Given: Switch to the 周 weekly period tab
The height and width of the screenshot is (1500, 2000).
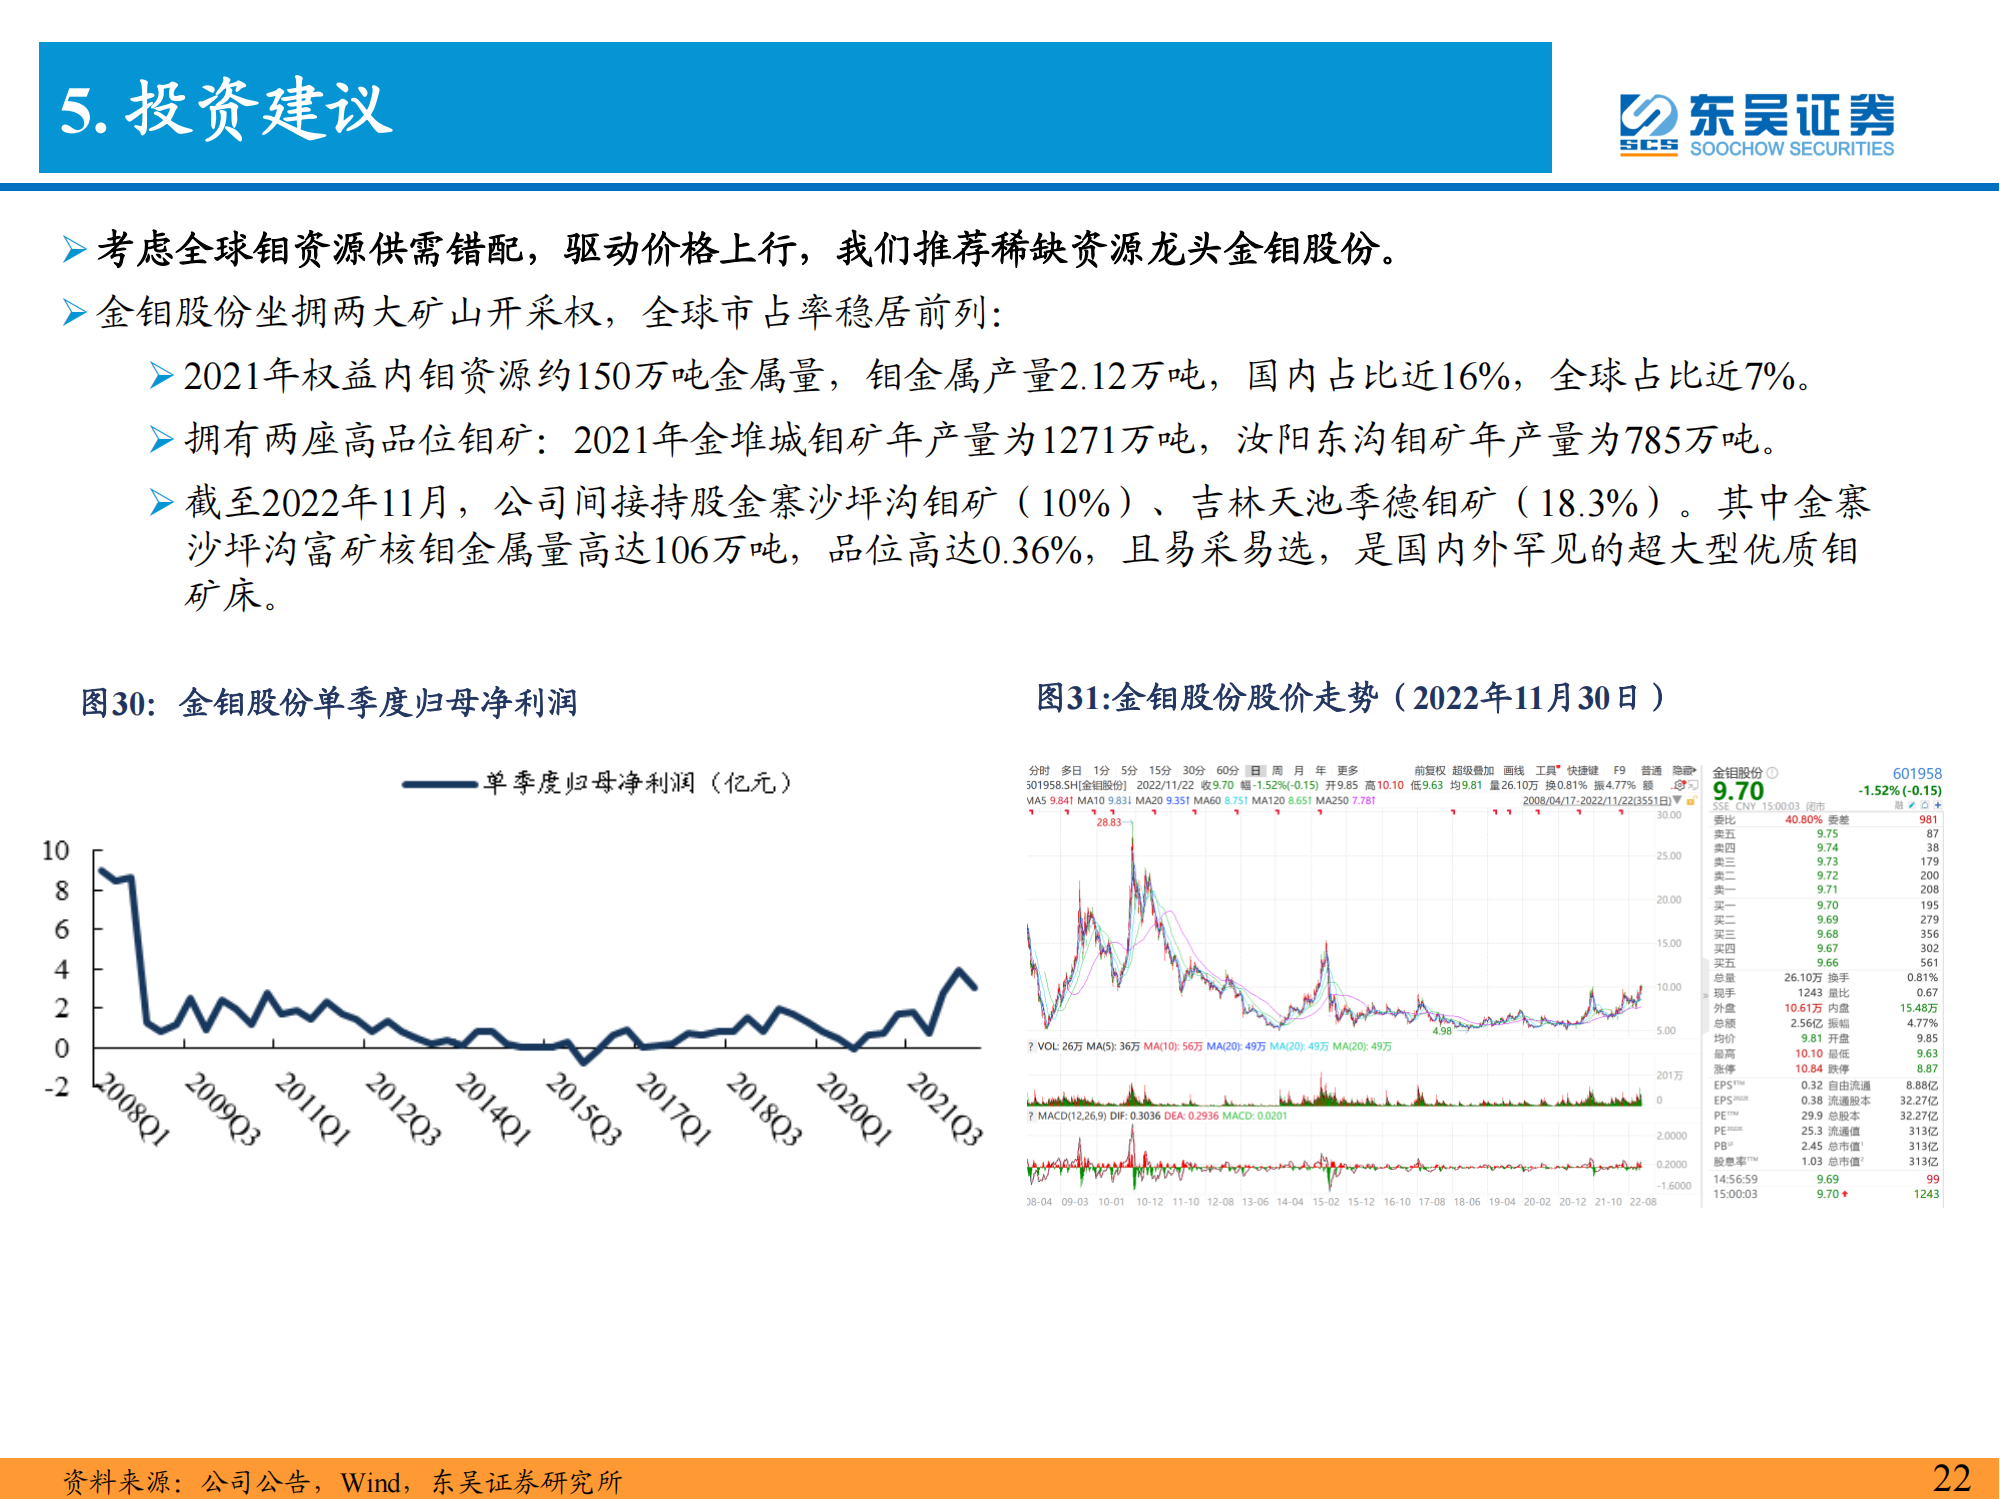Looking at the screenshot, I should (1277, 771).
